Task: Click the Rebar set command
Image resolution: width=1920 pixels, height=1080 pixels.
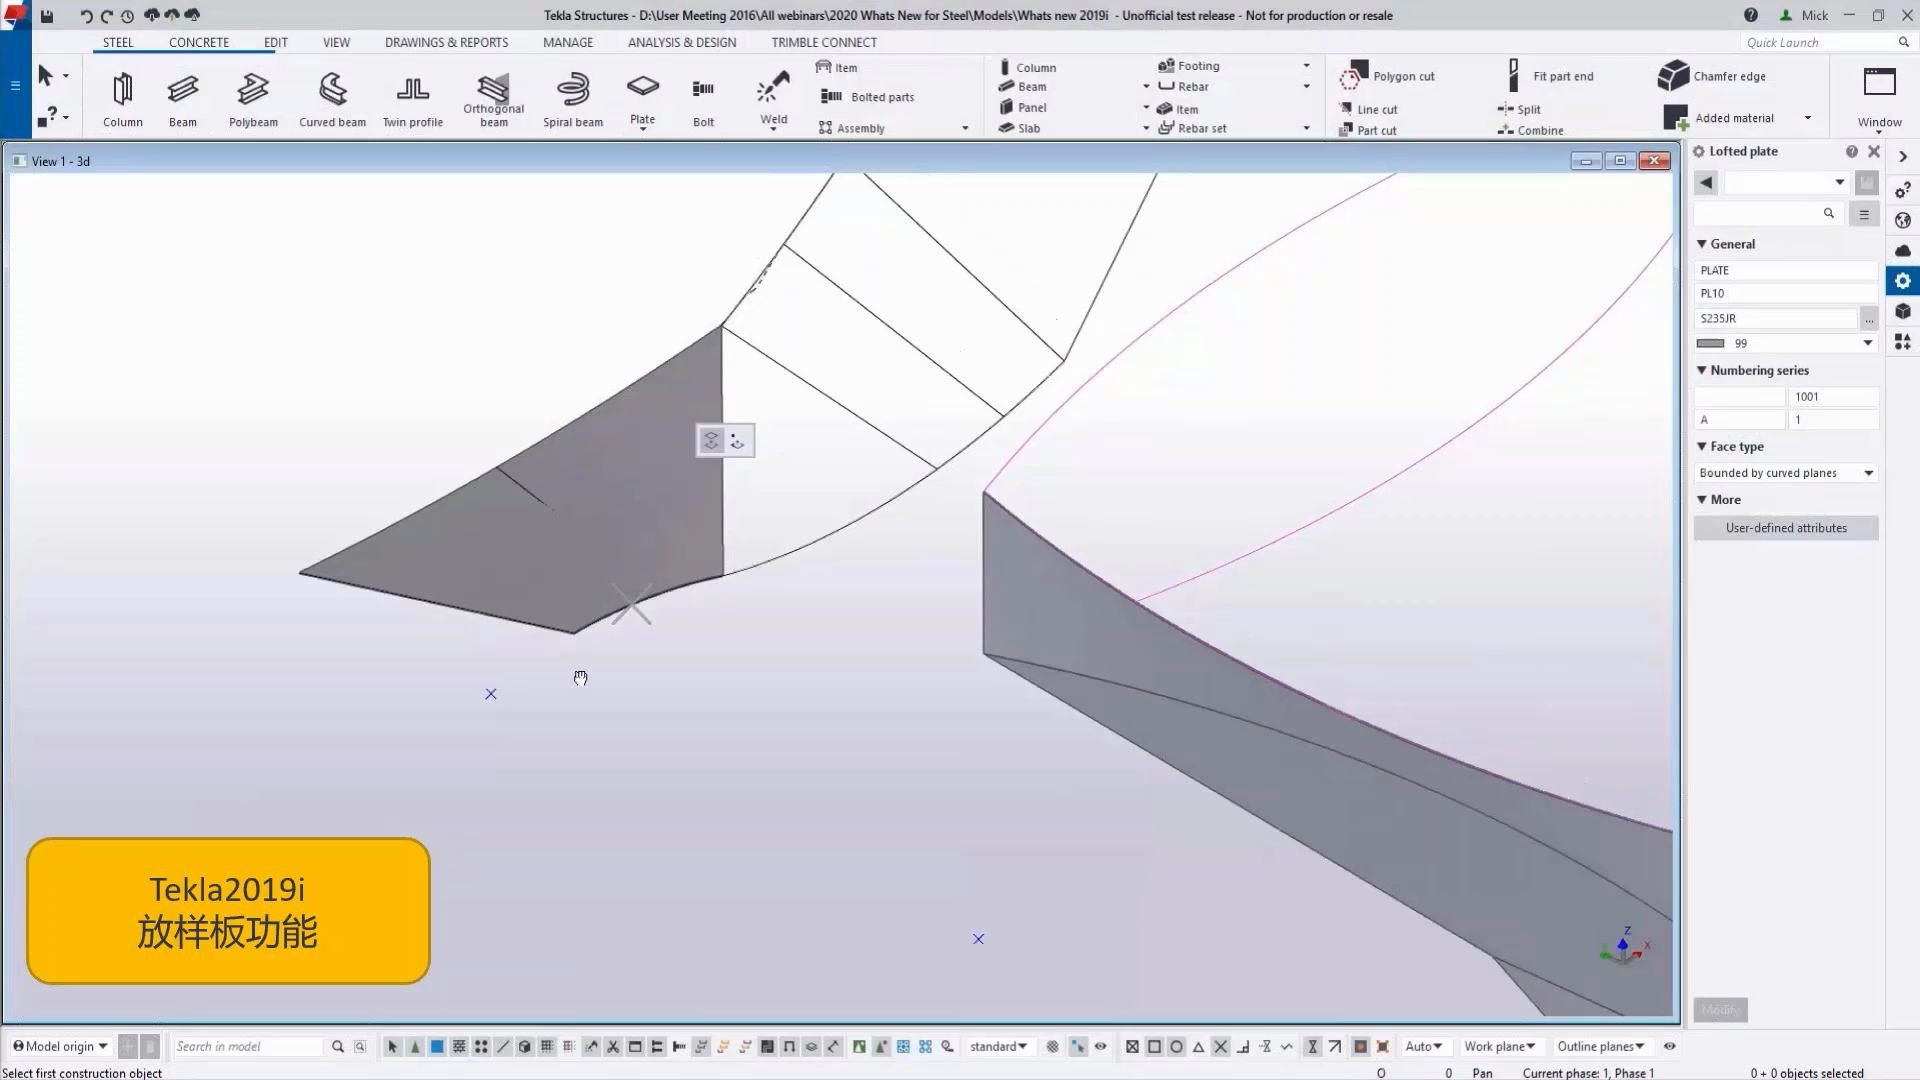Action: (1192, 128)
